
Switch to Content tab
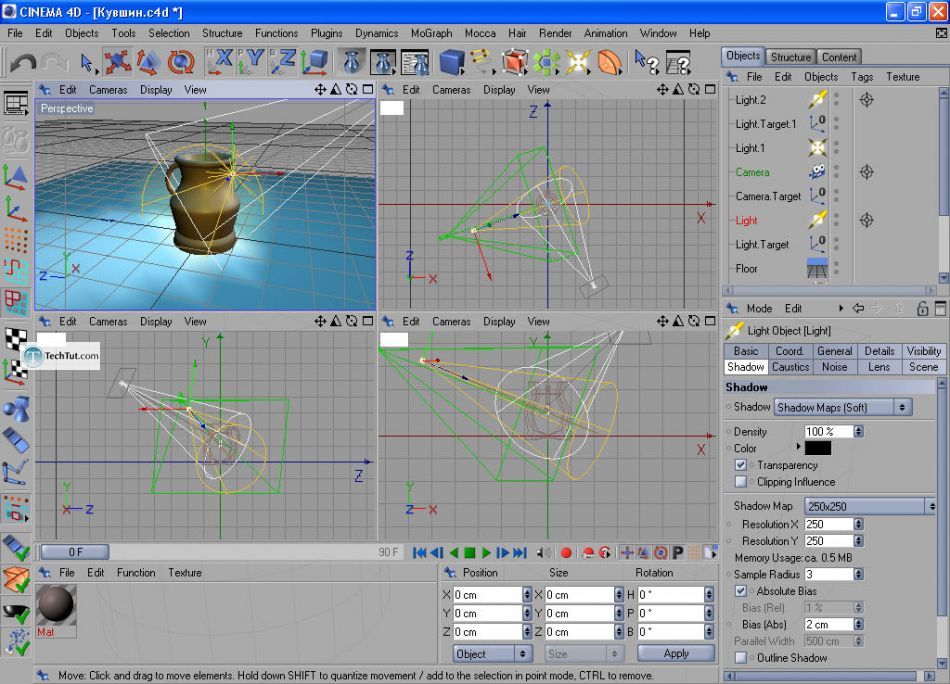[839, 57]
